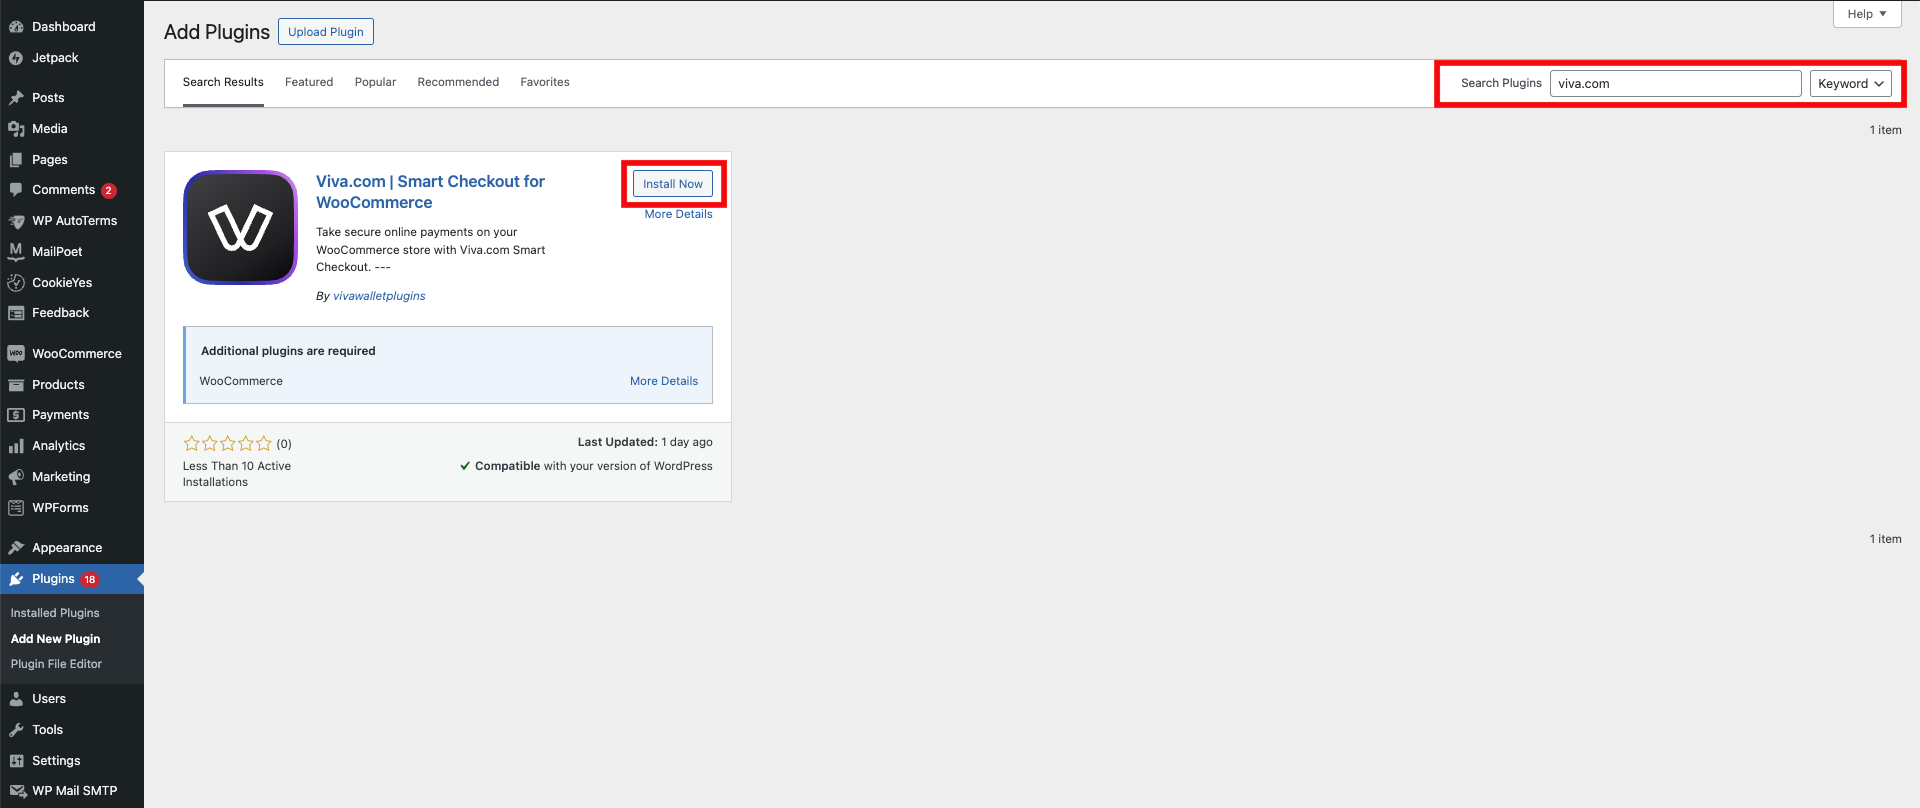
Task: Click the Jetpack icon in sidebar
Action: pos(16,58)
